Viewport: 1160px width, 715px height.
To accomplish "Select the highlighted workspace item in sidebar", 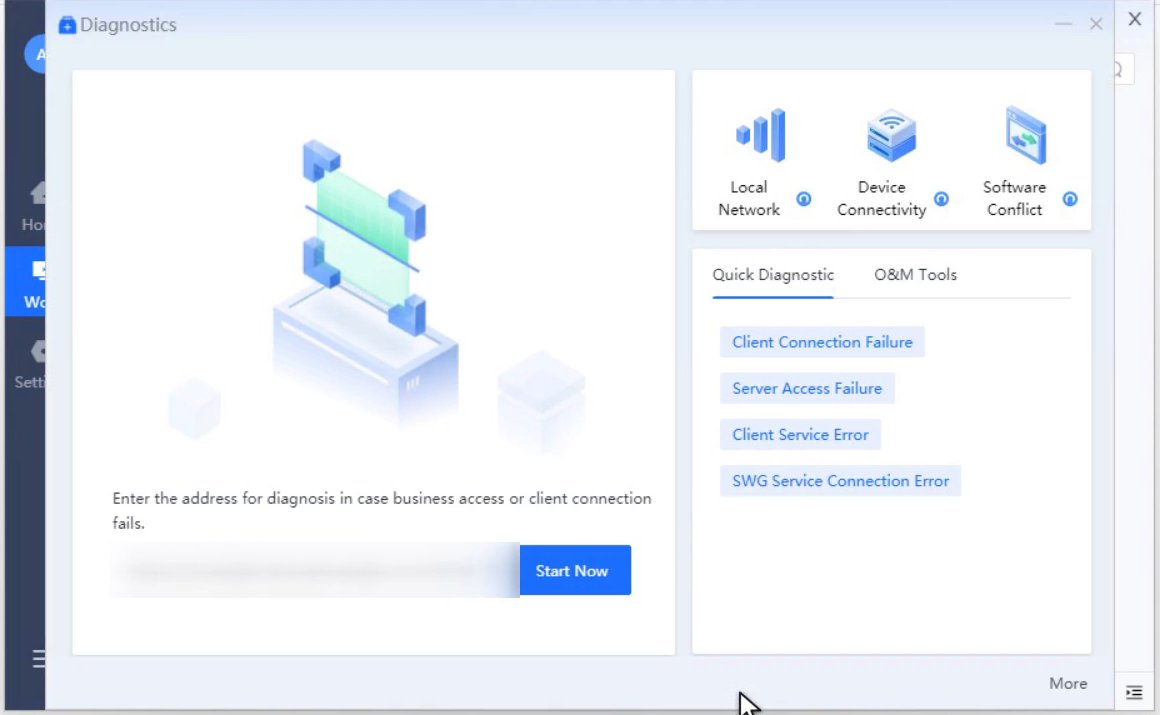I will tap(27, 282).
